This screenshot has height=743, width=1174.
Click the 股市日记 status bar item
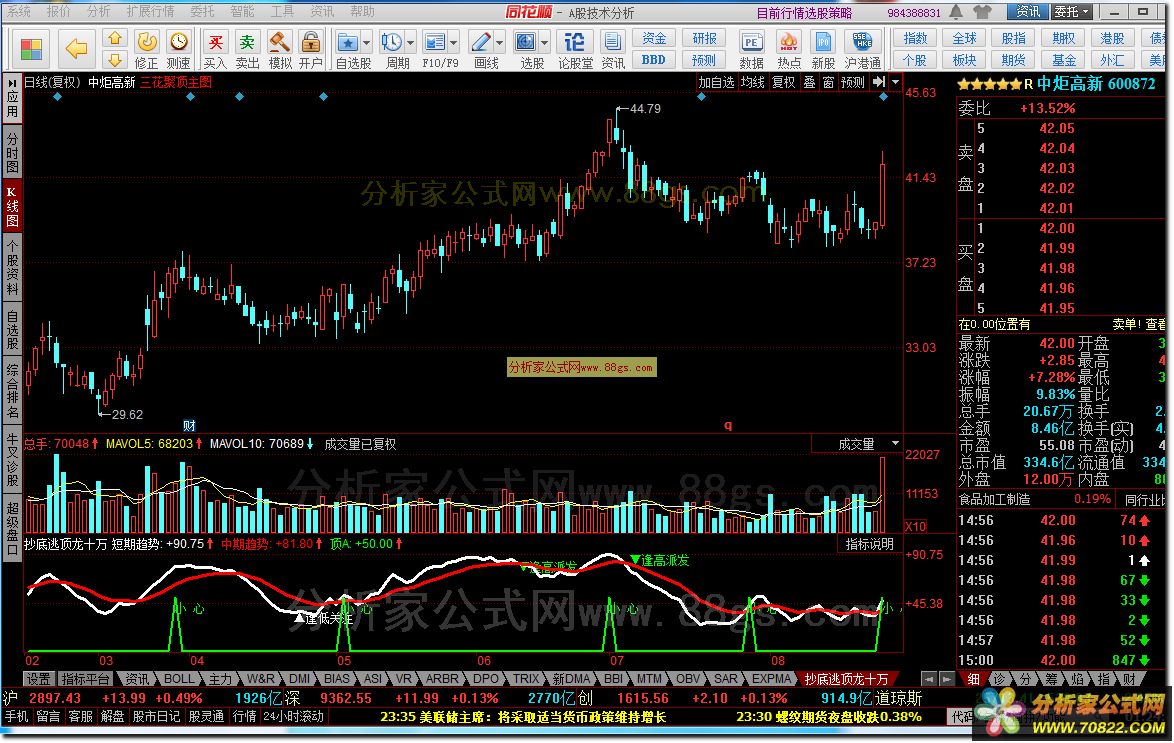click(156, 716)
